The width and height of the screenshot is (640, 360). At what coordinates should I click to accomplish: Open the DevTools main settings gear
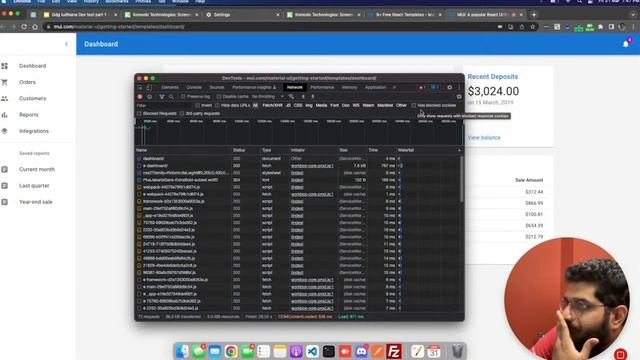click(x=449, y=87)
